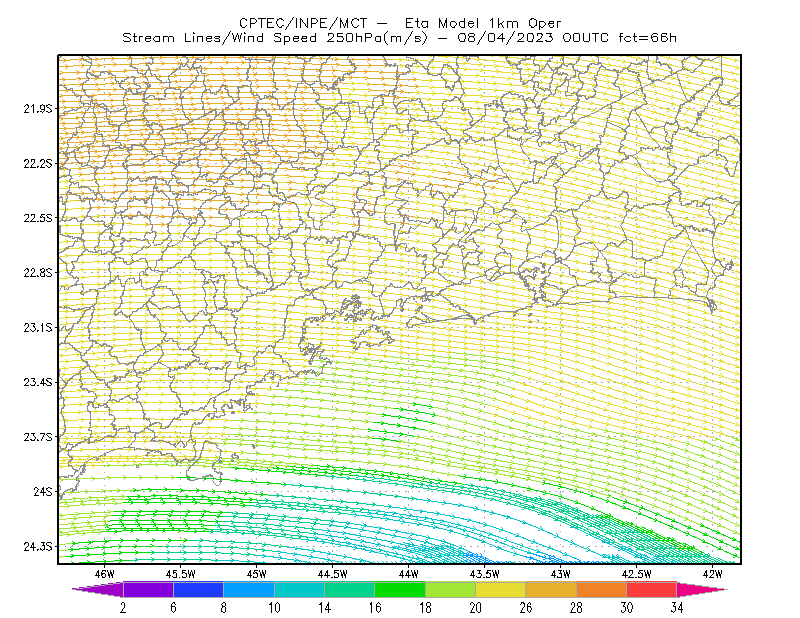
Task: Click the 21.9S latitude axis label
Action: [x=38, y=109]
